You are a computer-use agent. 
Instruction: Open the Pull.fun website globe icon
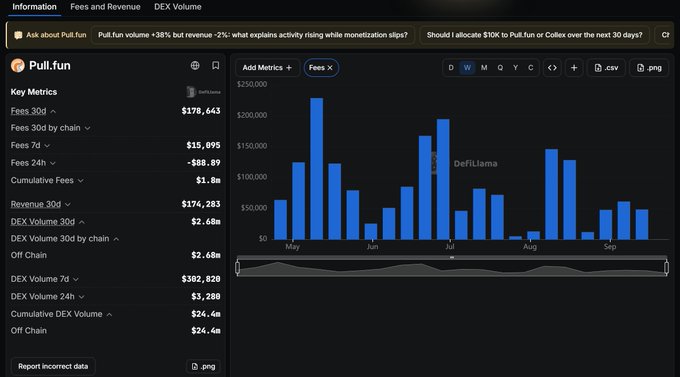click(195, 66)
